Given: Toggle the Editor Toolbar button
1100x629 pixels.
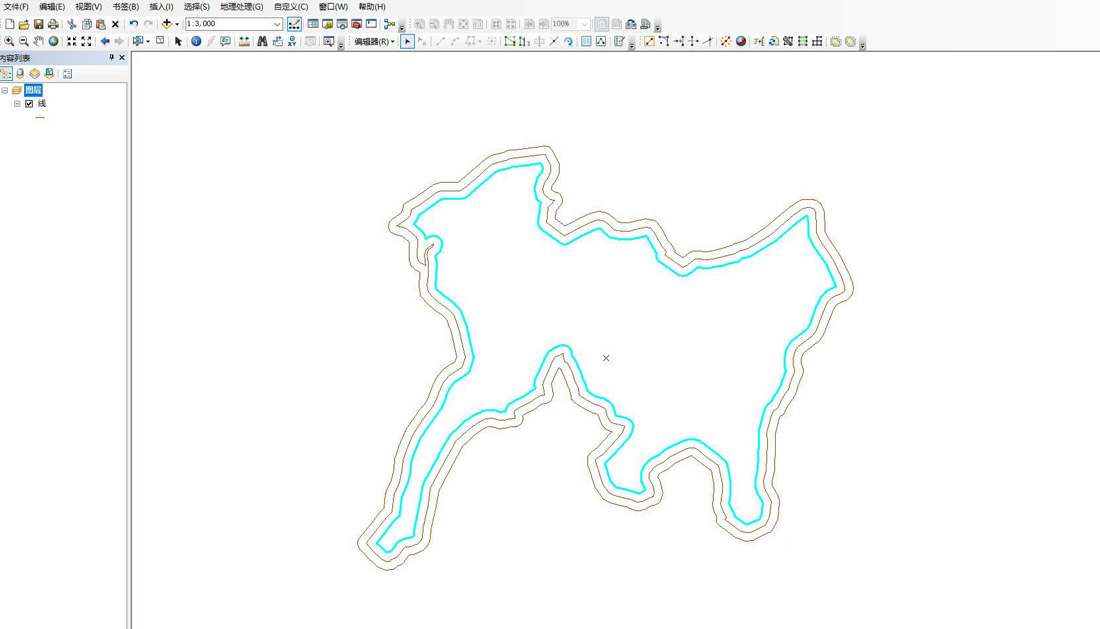Looking at the screenshot, I should tap(294, 24).
